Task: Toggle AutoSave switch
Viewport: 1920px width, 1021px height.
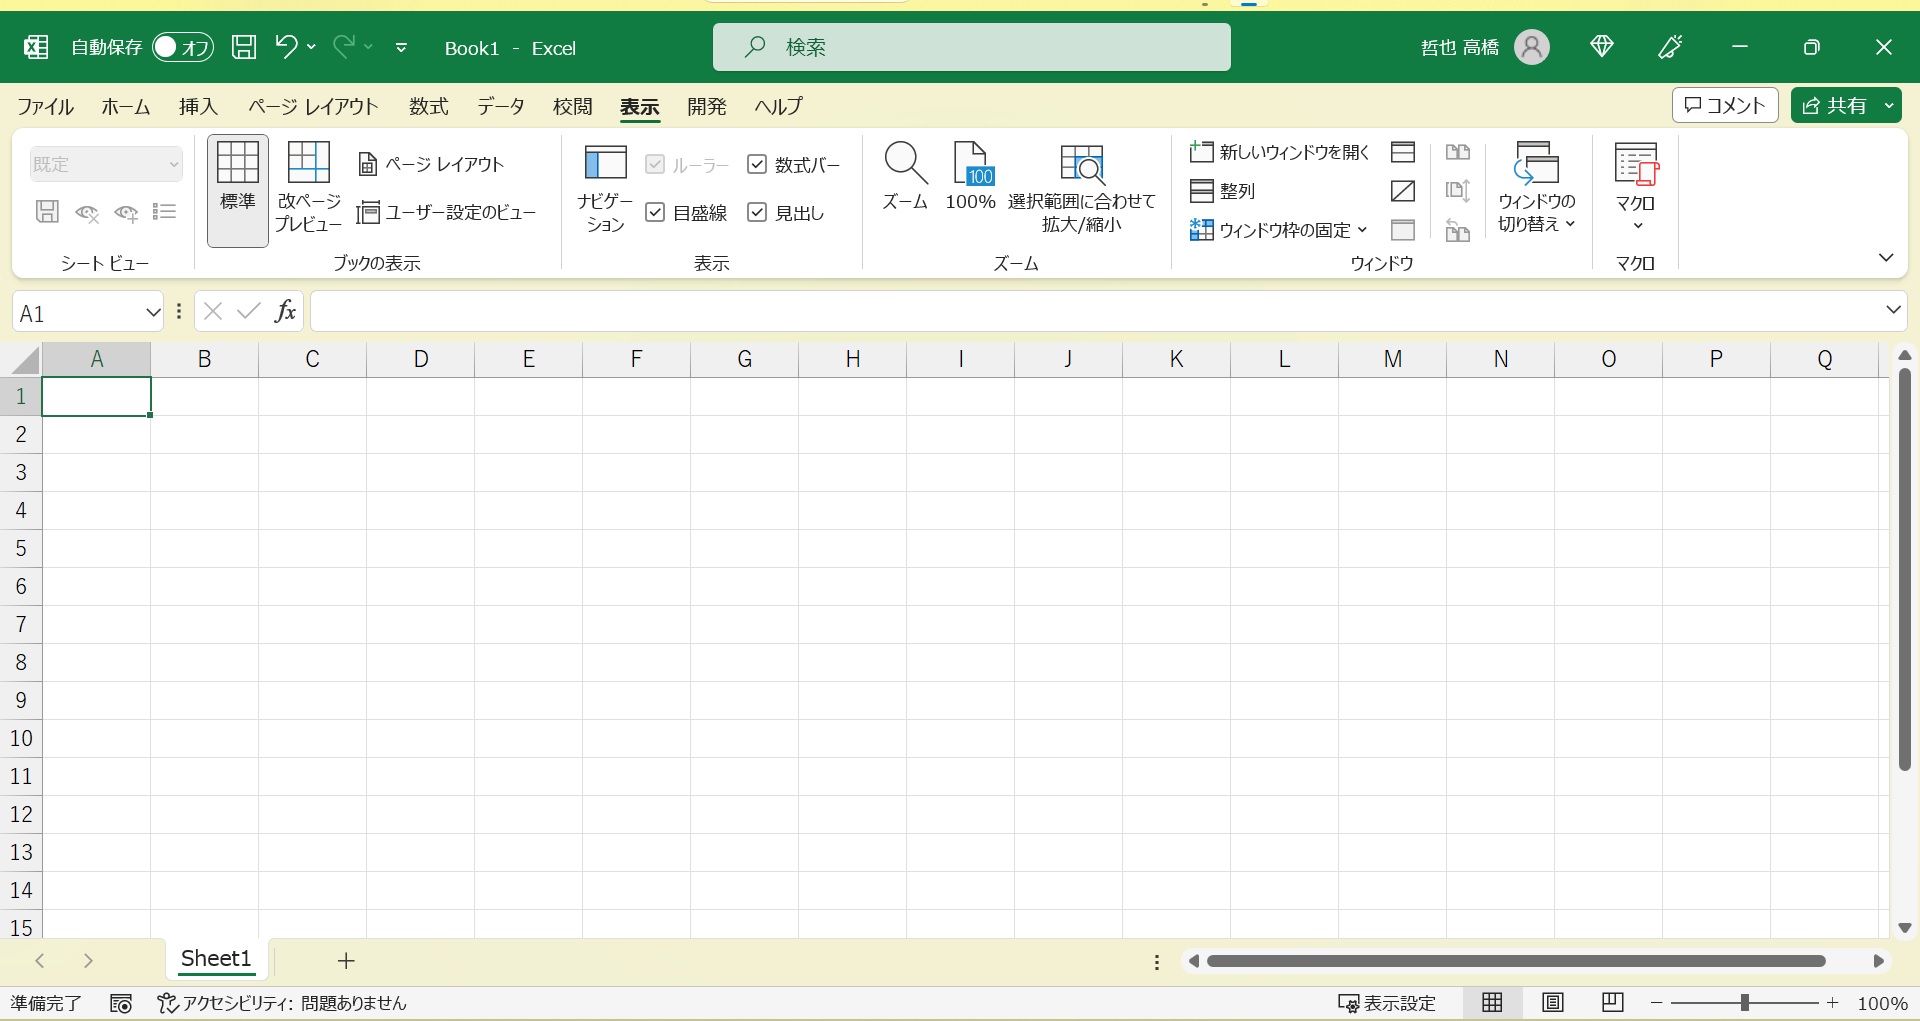Action: pos(183,47)
